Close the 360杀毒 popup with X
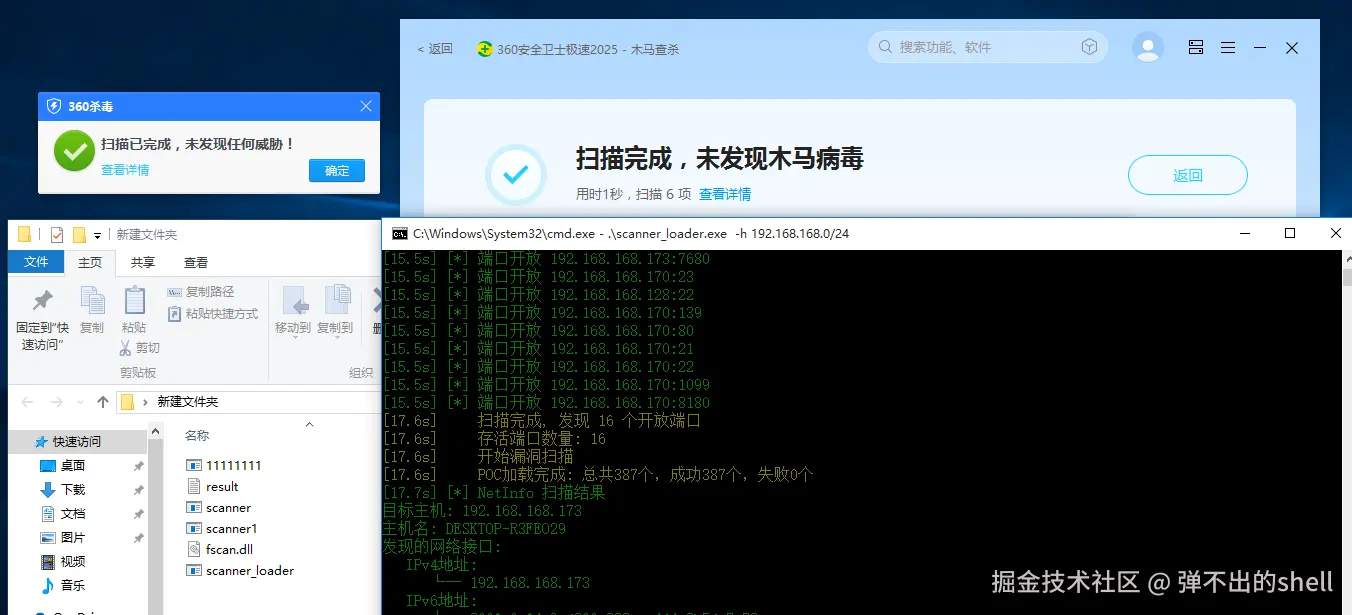This screenshot has width=1352, height=615. point(365,106)
